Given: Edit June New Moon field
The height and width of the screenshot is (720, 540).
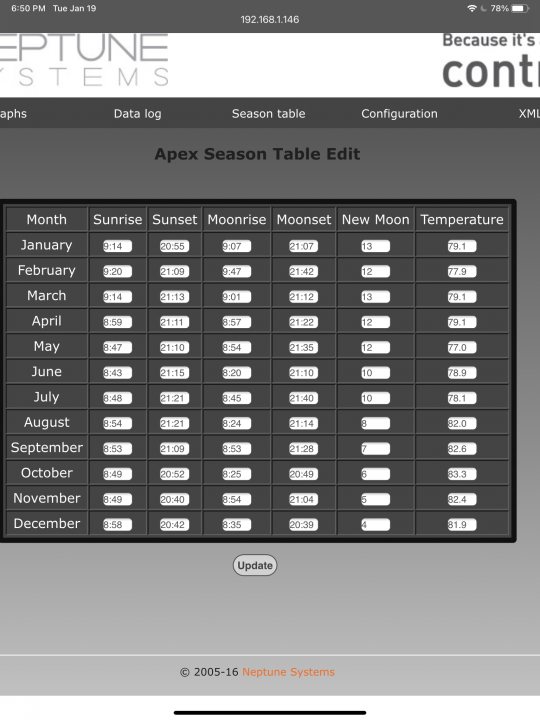Looking at the screenshot, I should coord(375,372).
